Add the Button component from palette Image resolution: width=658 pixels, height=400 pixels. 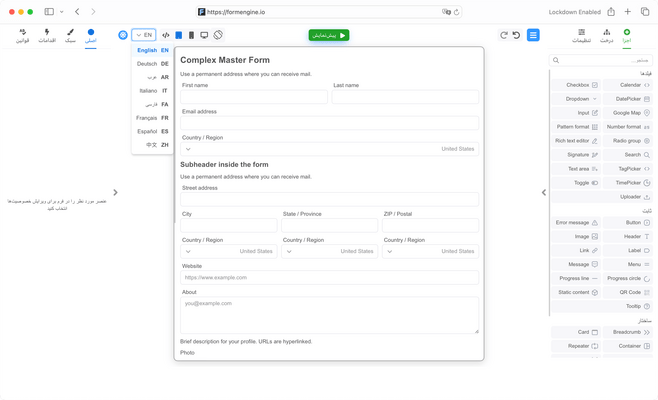point(628,223)
